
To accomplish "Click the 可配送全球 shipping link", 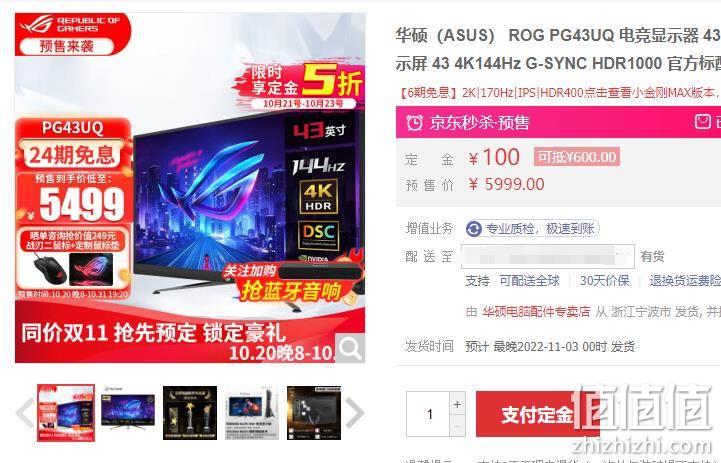I will (530, 280).
